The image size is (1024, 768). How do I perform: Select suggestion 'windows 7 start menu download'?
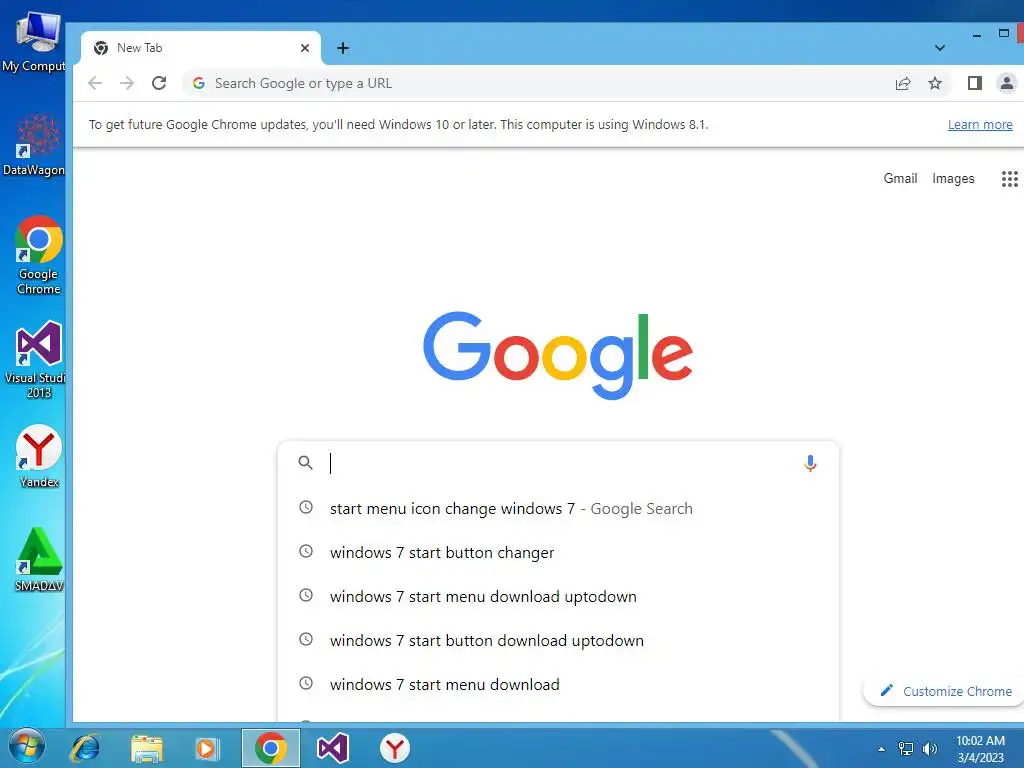click(558, 684)
